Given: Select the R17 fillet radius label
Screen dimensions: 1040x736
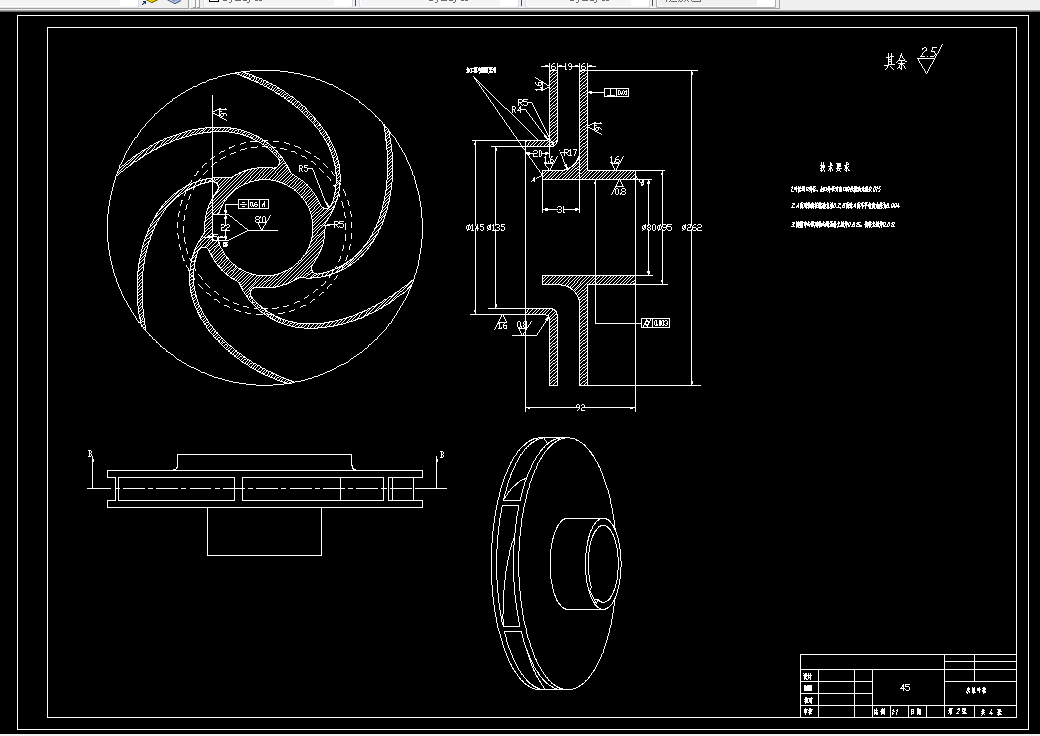Looking at the screenshot, I should click(570, 153).
